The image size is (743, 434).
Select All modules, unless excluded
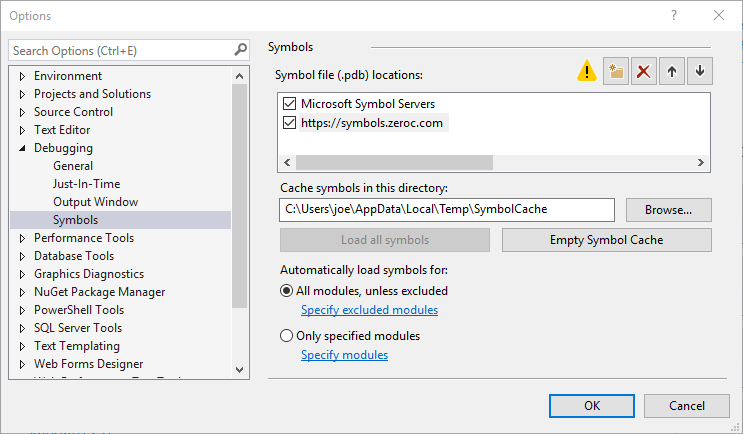287,291
